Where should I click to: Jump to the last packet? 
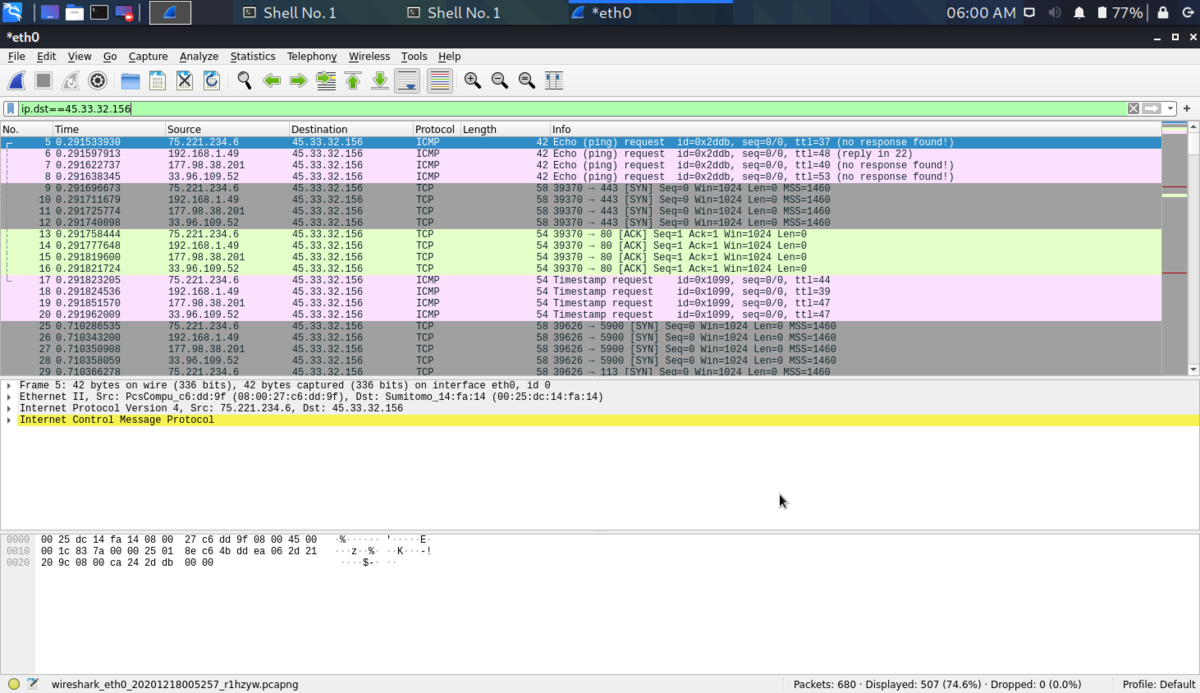(x=379, y=81)
